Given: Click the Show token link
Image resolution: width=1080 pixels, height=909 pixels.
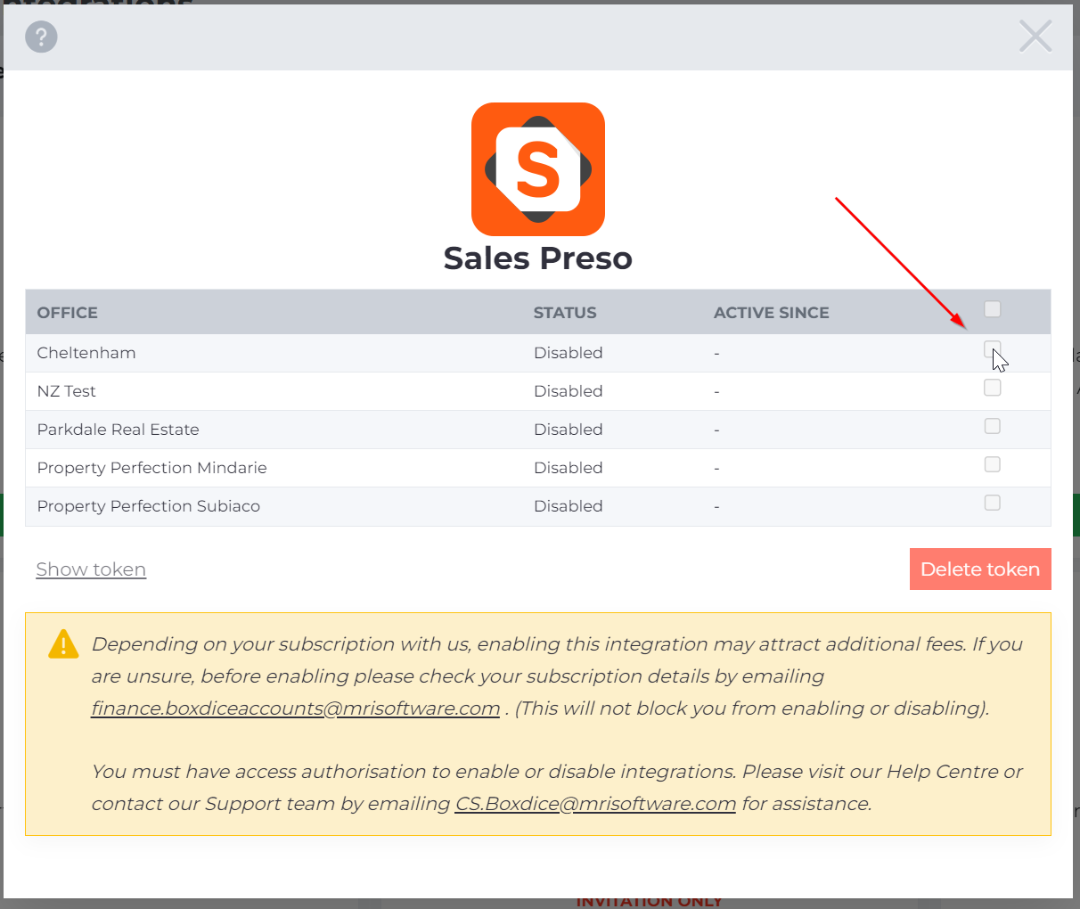Looking at the screenshot, I should 91,570.
